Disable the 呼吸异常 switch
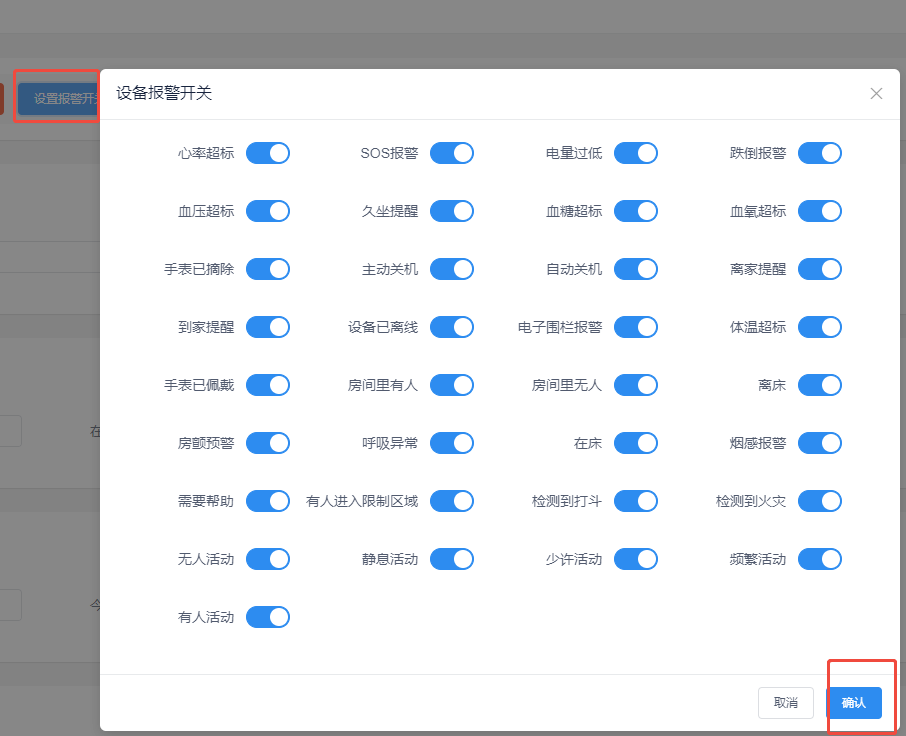 click(452, 443)
